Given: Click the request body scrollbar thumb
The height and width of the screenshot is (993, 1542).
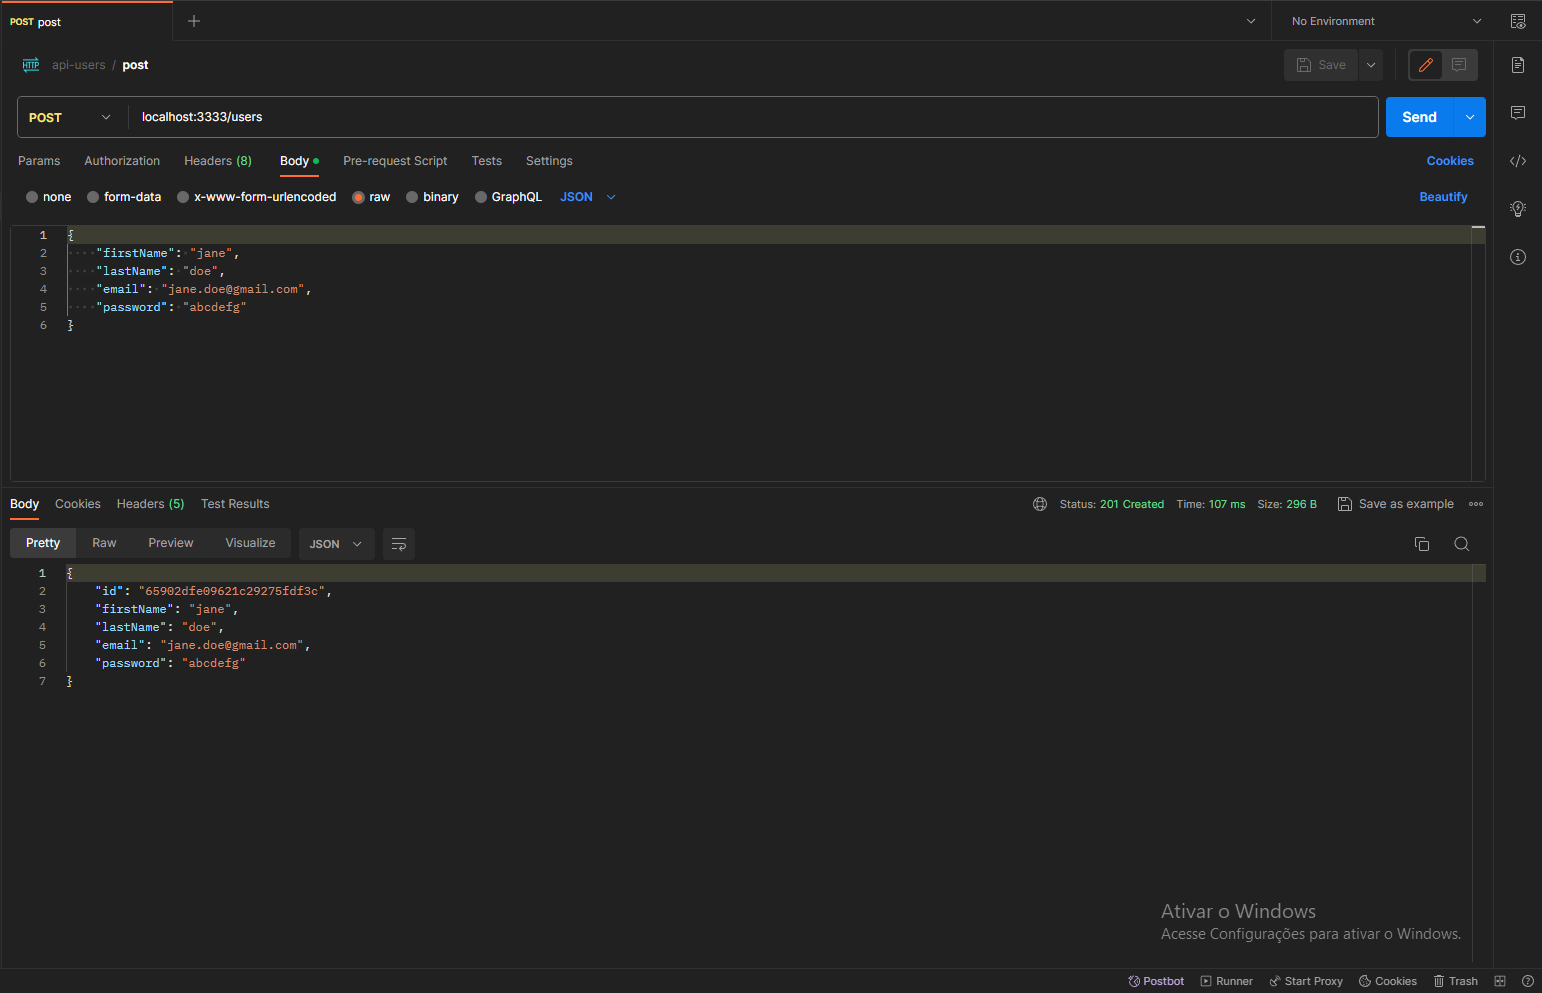Looking at the screenshot, I should coord(1478,228).
